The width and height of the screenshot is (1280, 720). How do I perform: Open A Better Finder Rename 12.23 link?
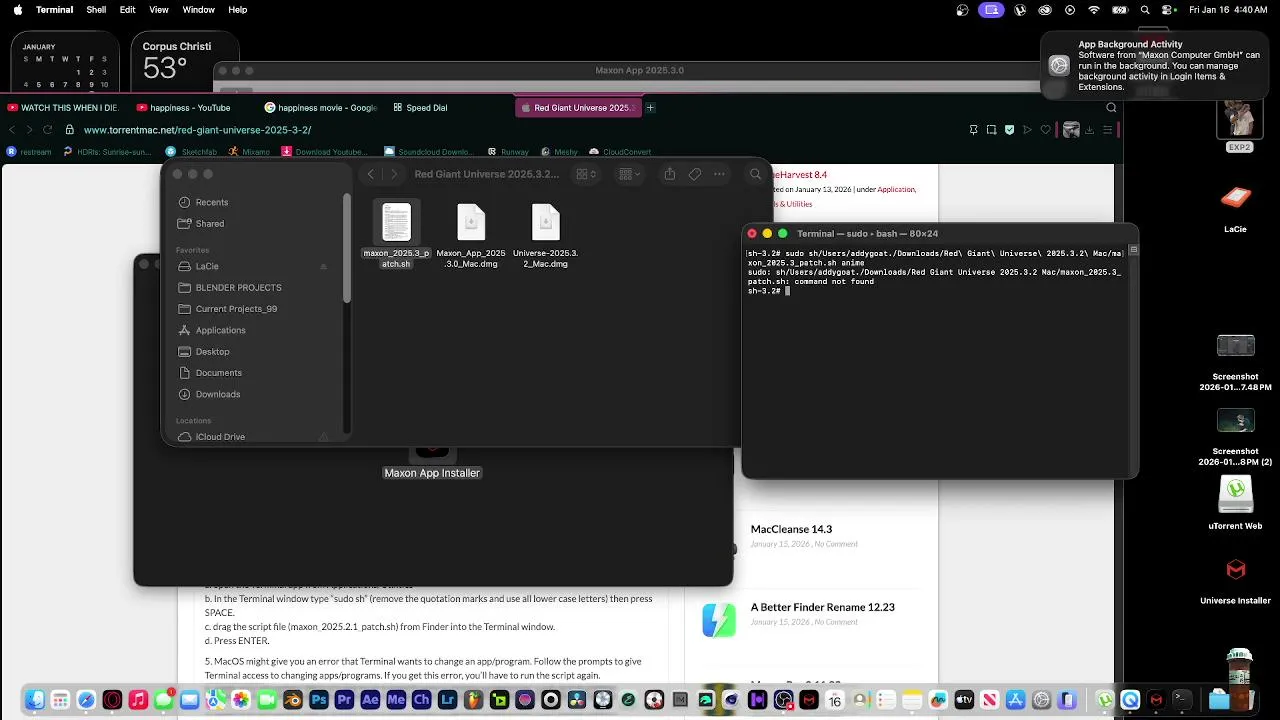pyautogui.click(x=822, y=607)
